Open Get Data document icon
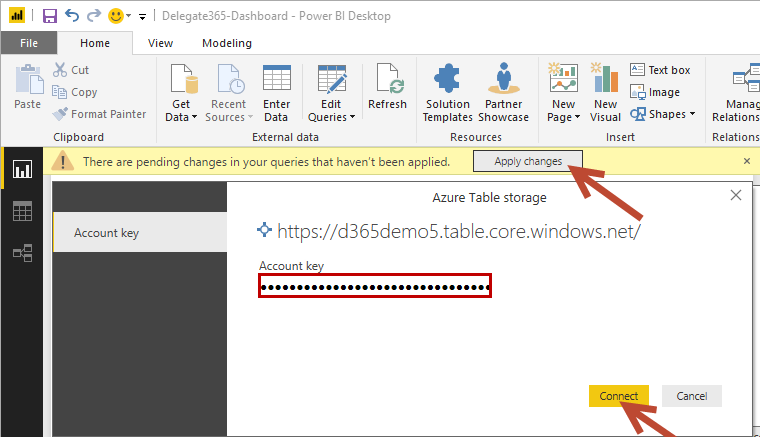 184,78
